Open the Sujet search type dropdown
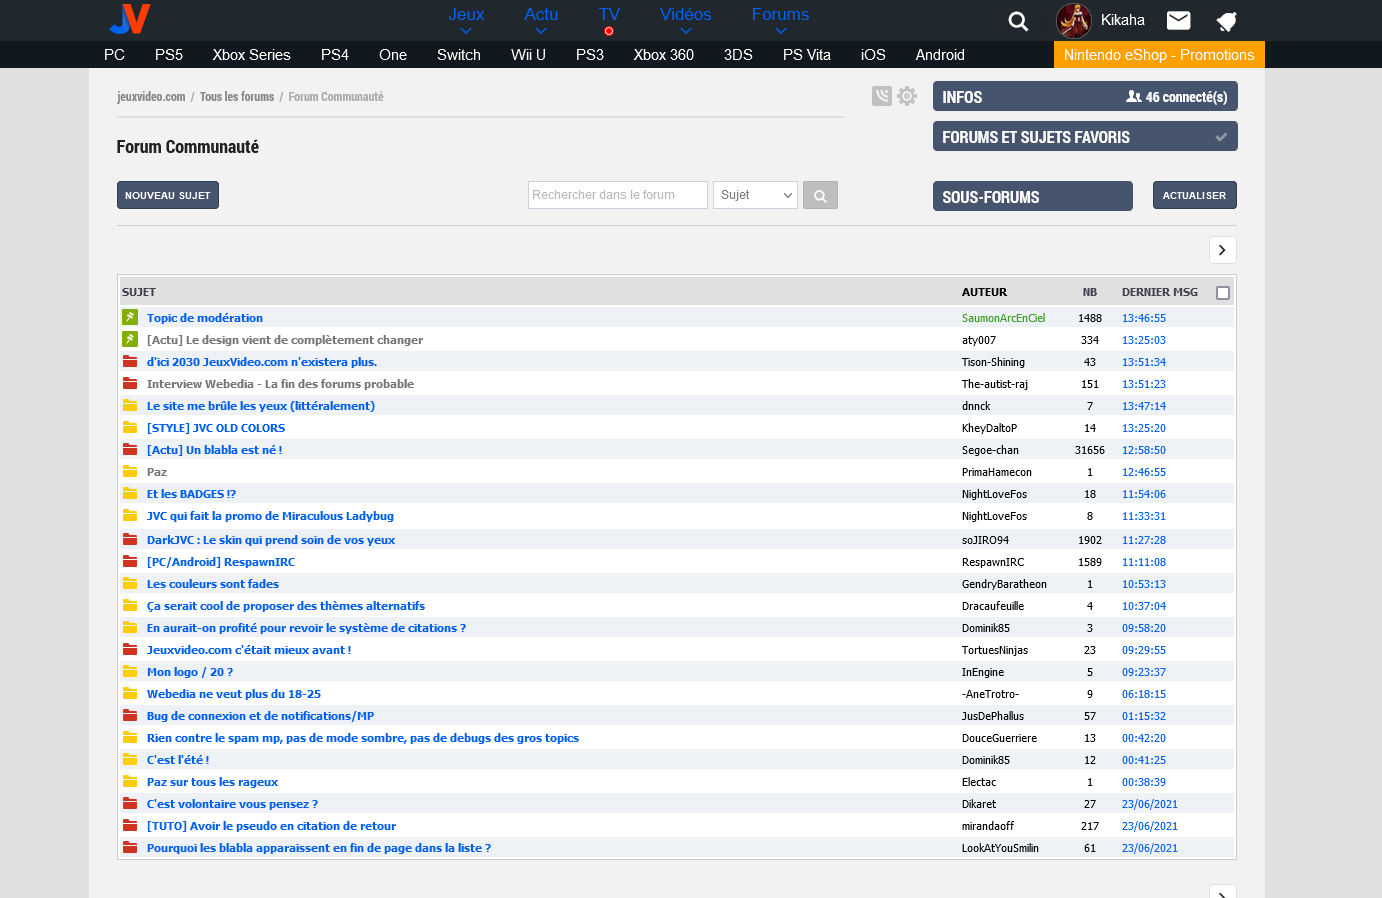Viewport: 1382px width, 898px height. pos(755,195)
